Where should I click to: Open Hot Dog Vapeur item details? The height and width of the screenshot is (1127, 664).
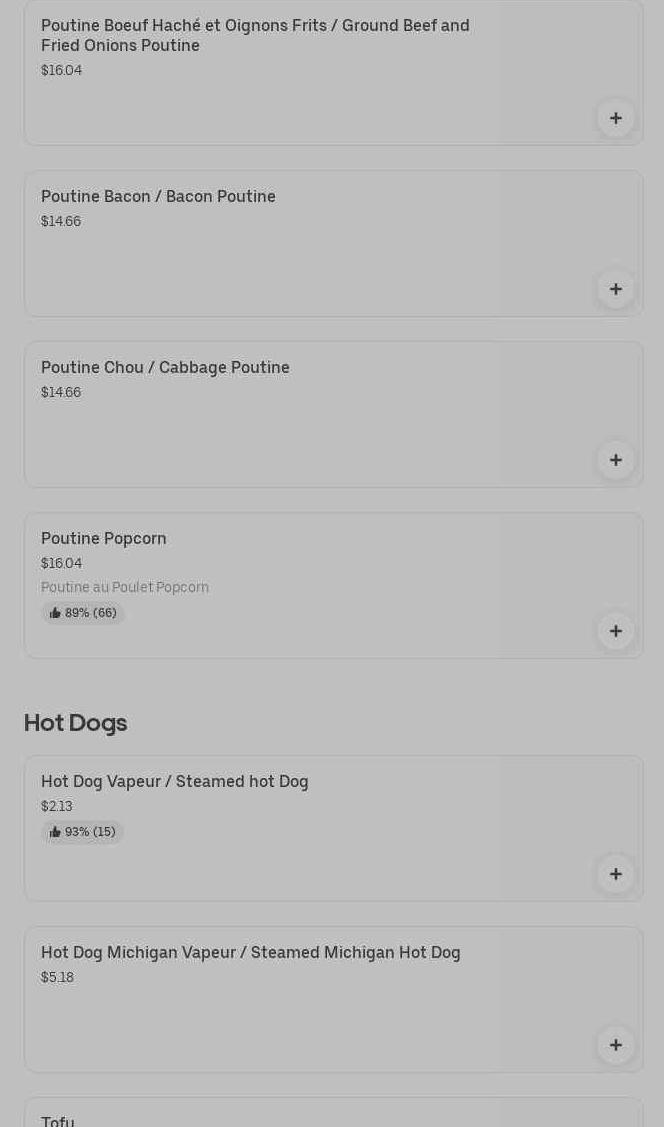pos(175,782)
